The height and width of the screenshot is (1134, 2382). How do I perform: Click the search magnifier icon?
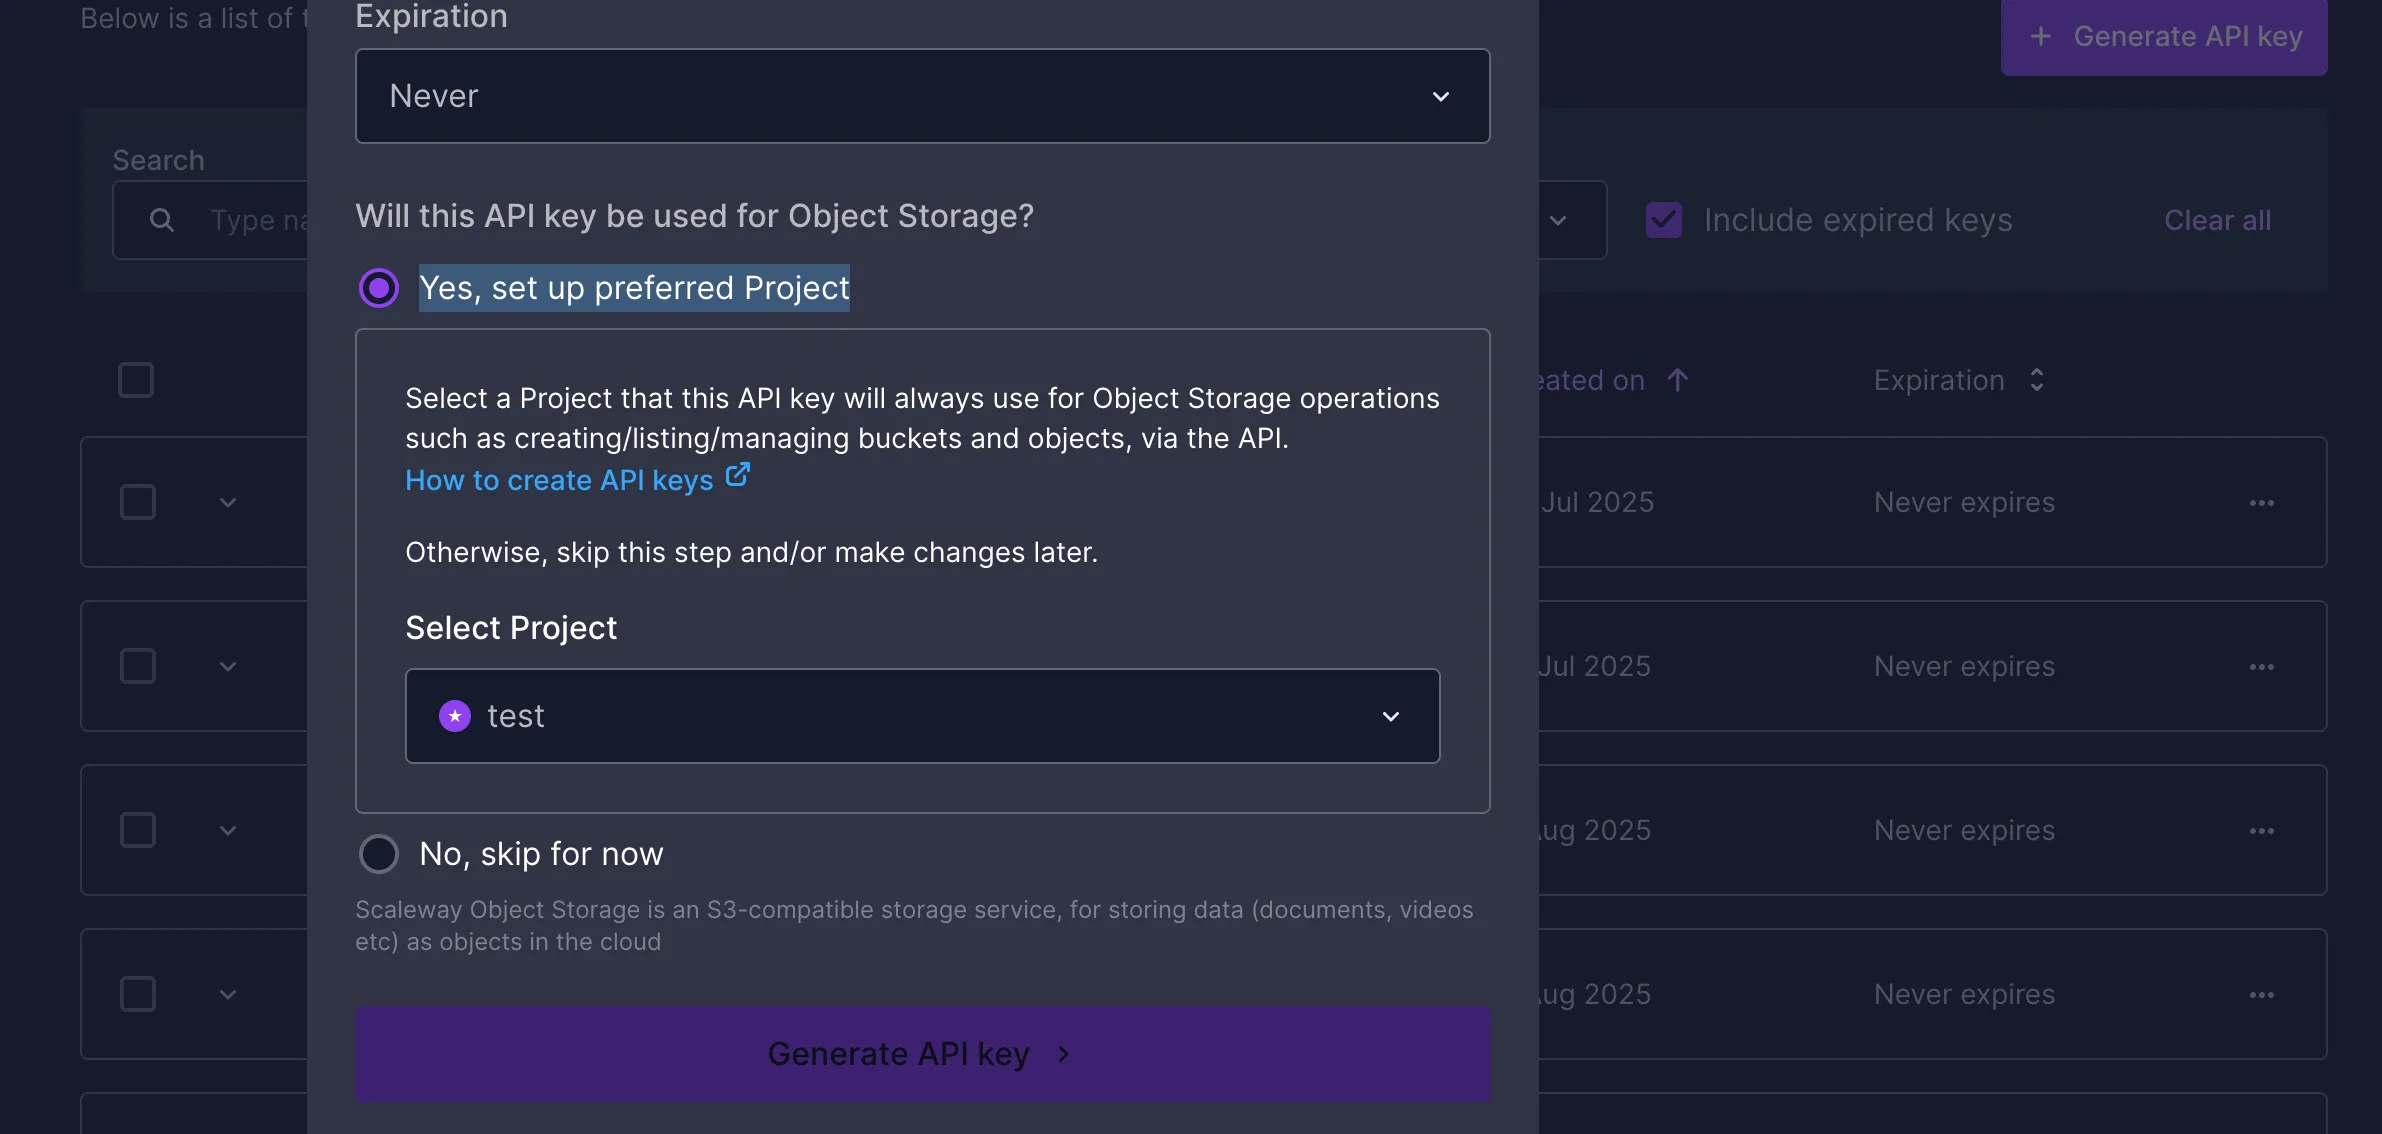(162, 219)
